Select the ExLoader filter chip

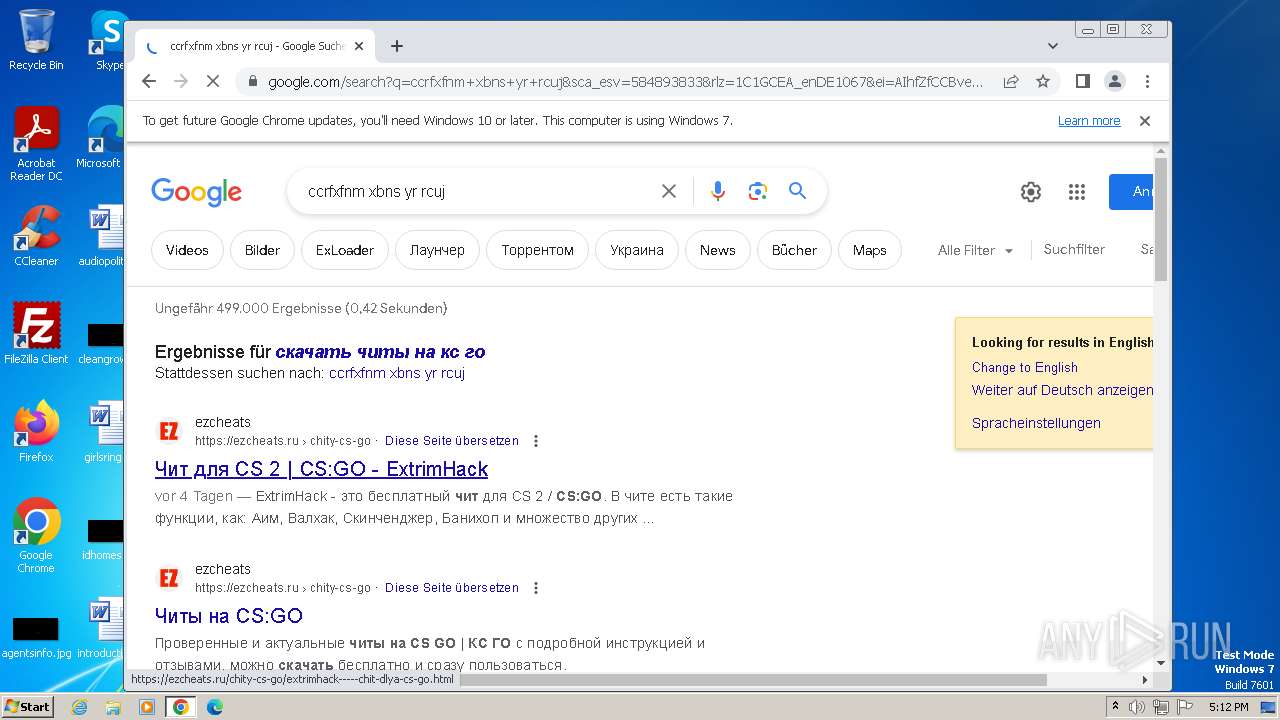[345, 250]
